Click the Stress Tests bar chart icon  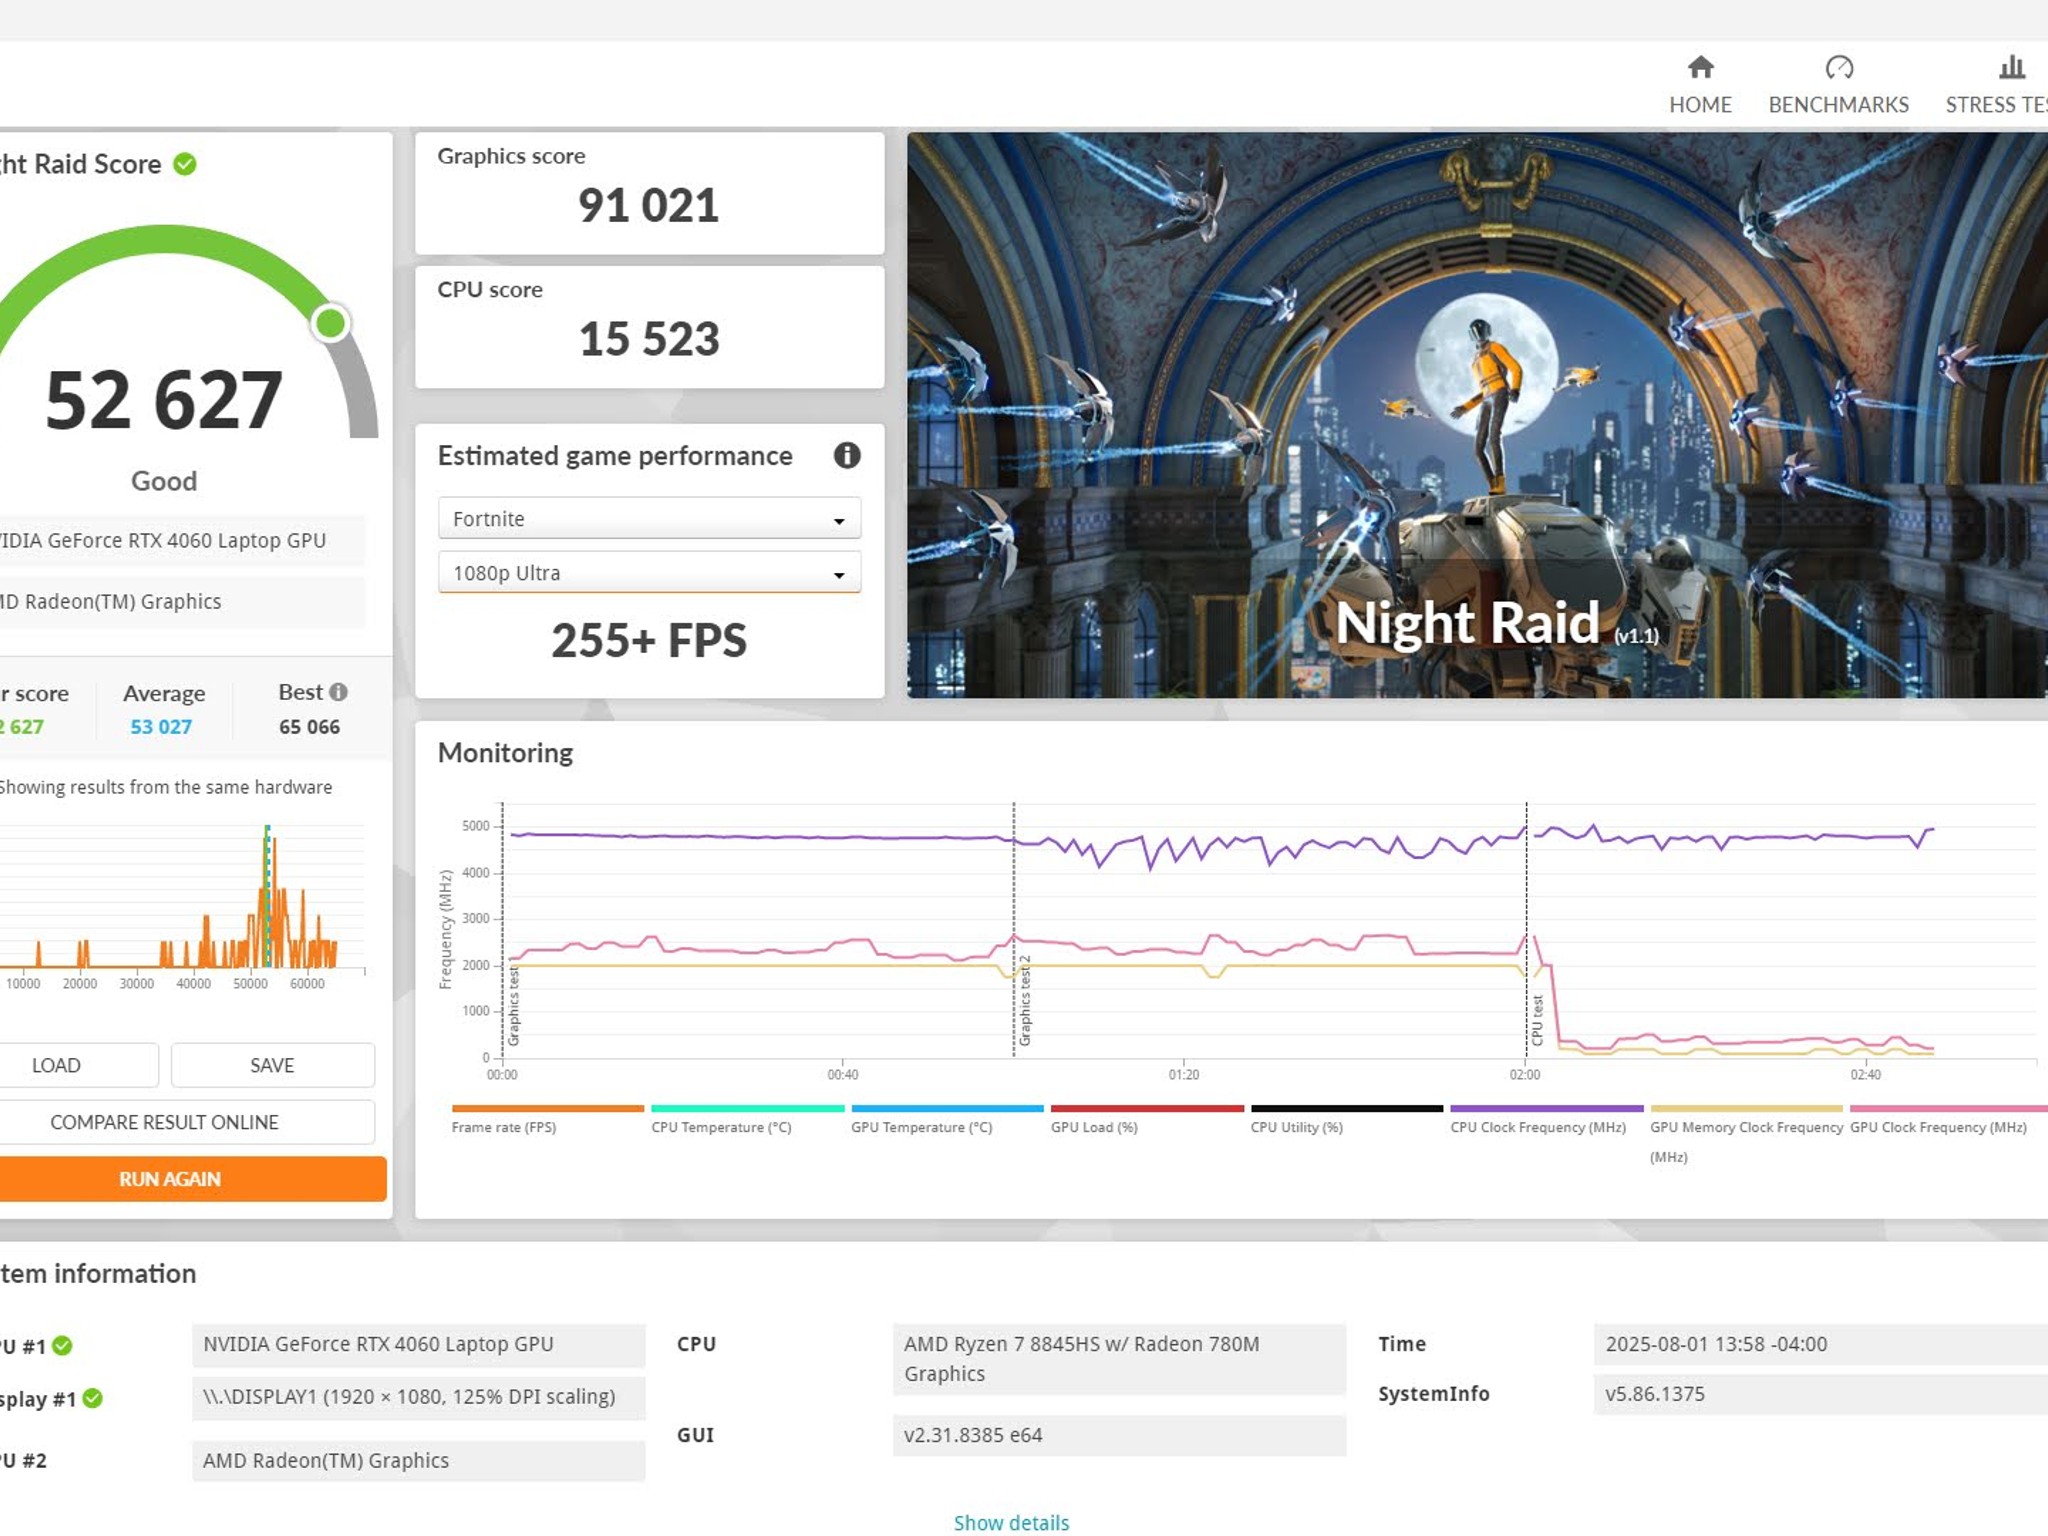2010,68
